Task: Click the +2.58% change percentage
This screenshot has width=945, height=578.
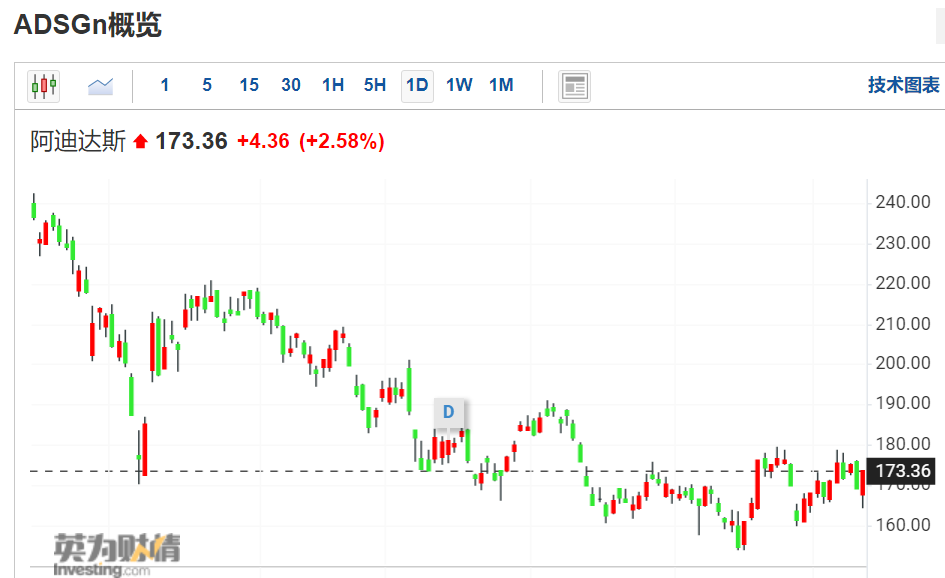Action: (342, 142)
